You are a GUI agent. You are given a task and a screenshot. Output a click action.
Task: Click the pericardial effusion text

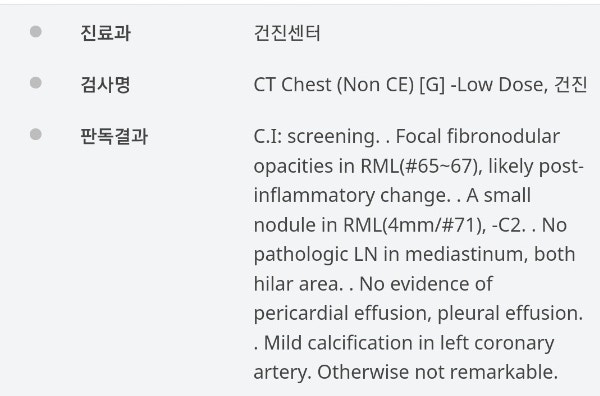coord(342,313)
